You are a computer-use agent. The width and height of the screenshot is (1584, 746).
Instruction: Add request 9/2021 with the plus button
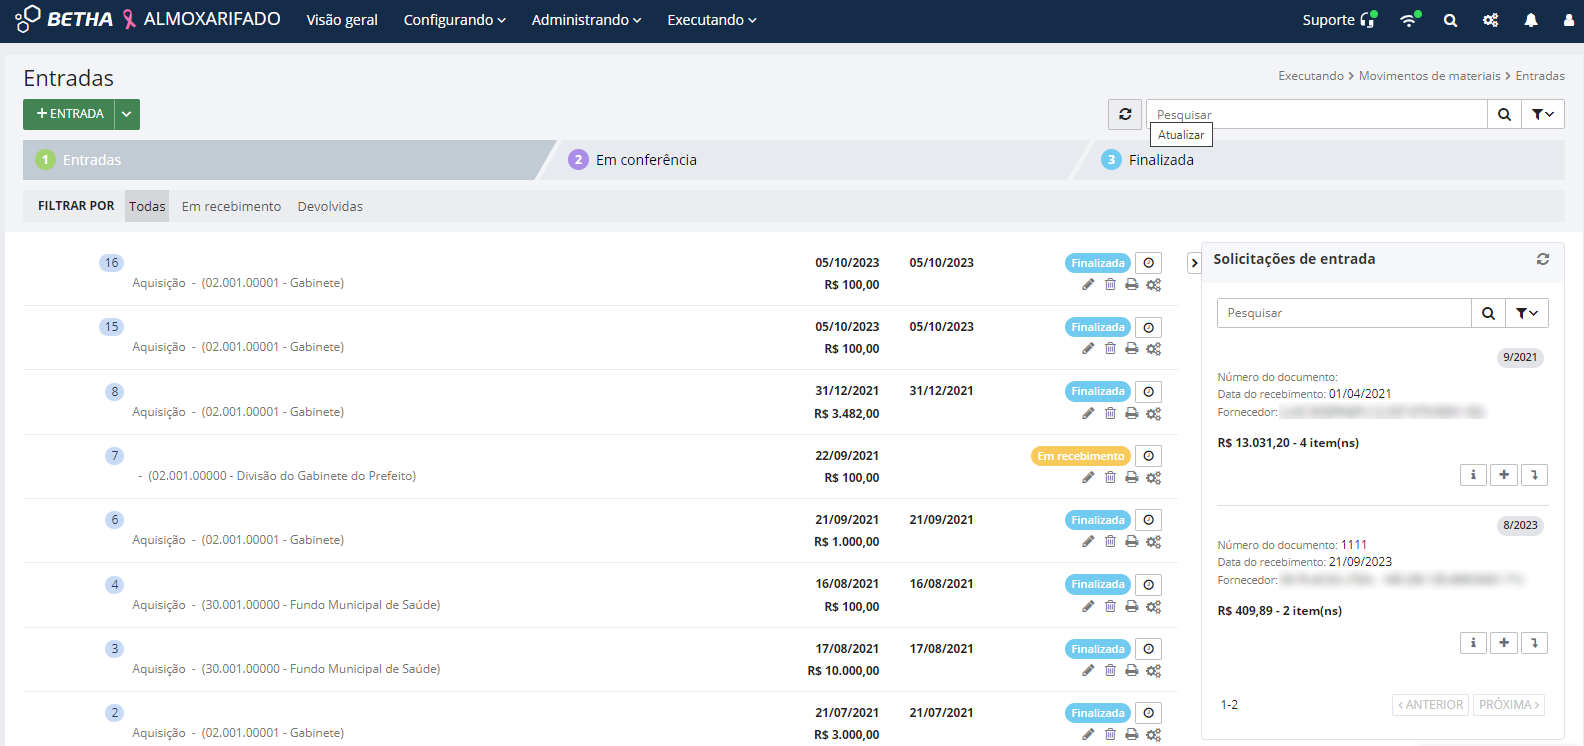click(1504, 475)
